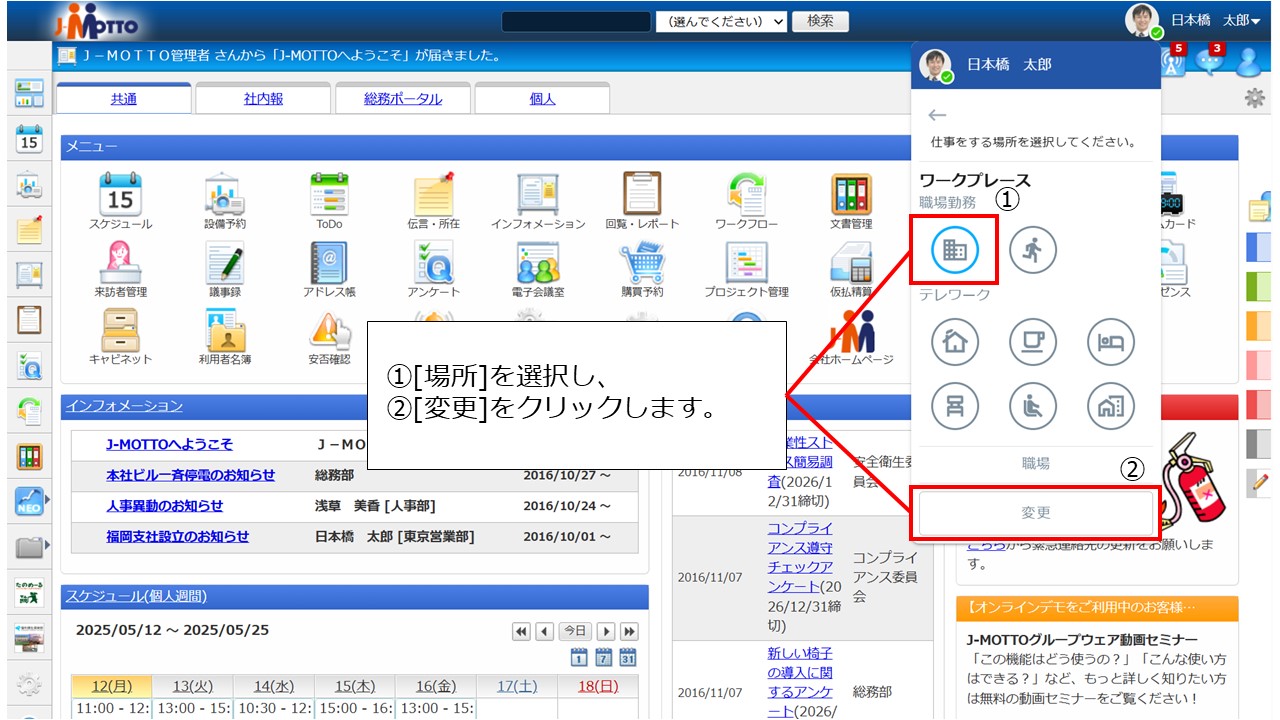Open the 会社ホームページ menu icon
The height and width of the screenshot is (720, 1280).
pos(851,332)
